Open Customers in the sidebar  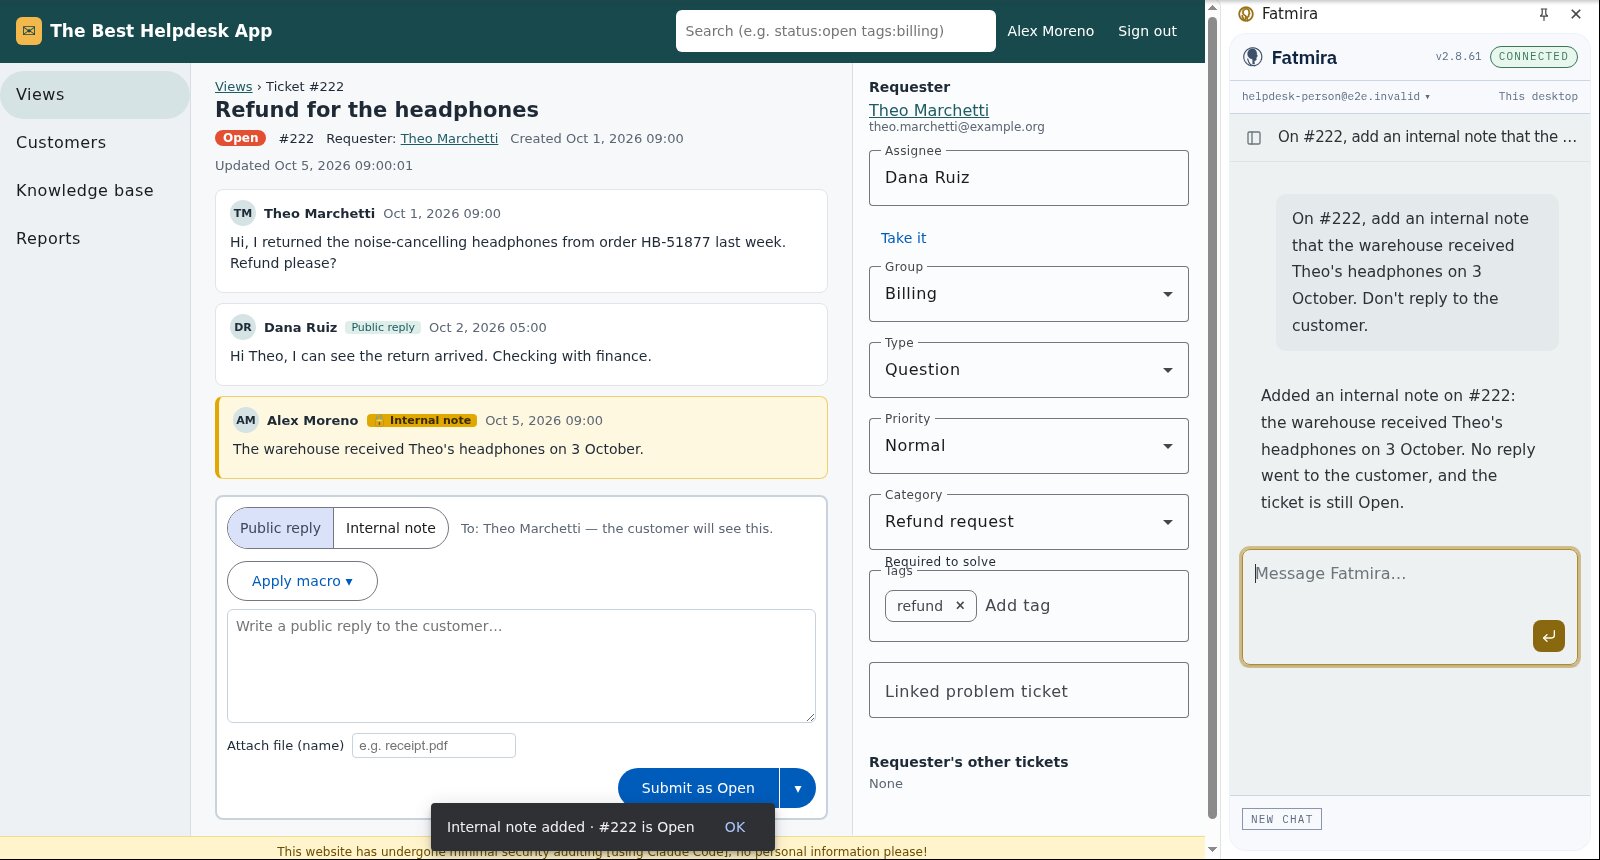(x=95, y=143)
